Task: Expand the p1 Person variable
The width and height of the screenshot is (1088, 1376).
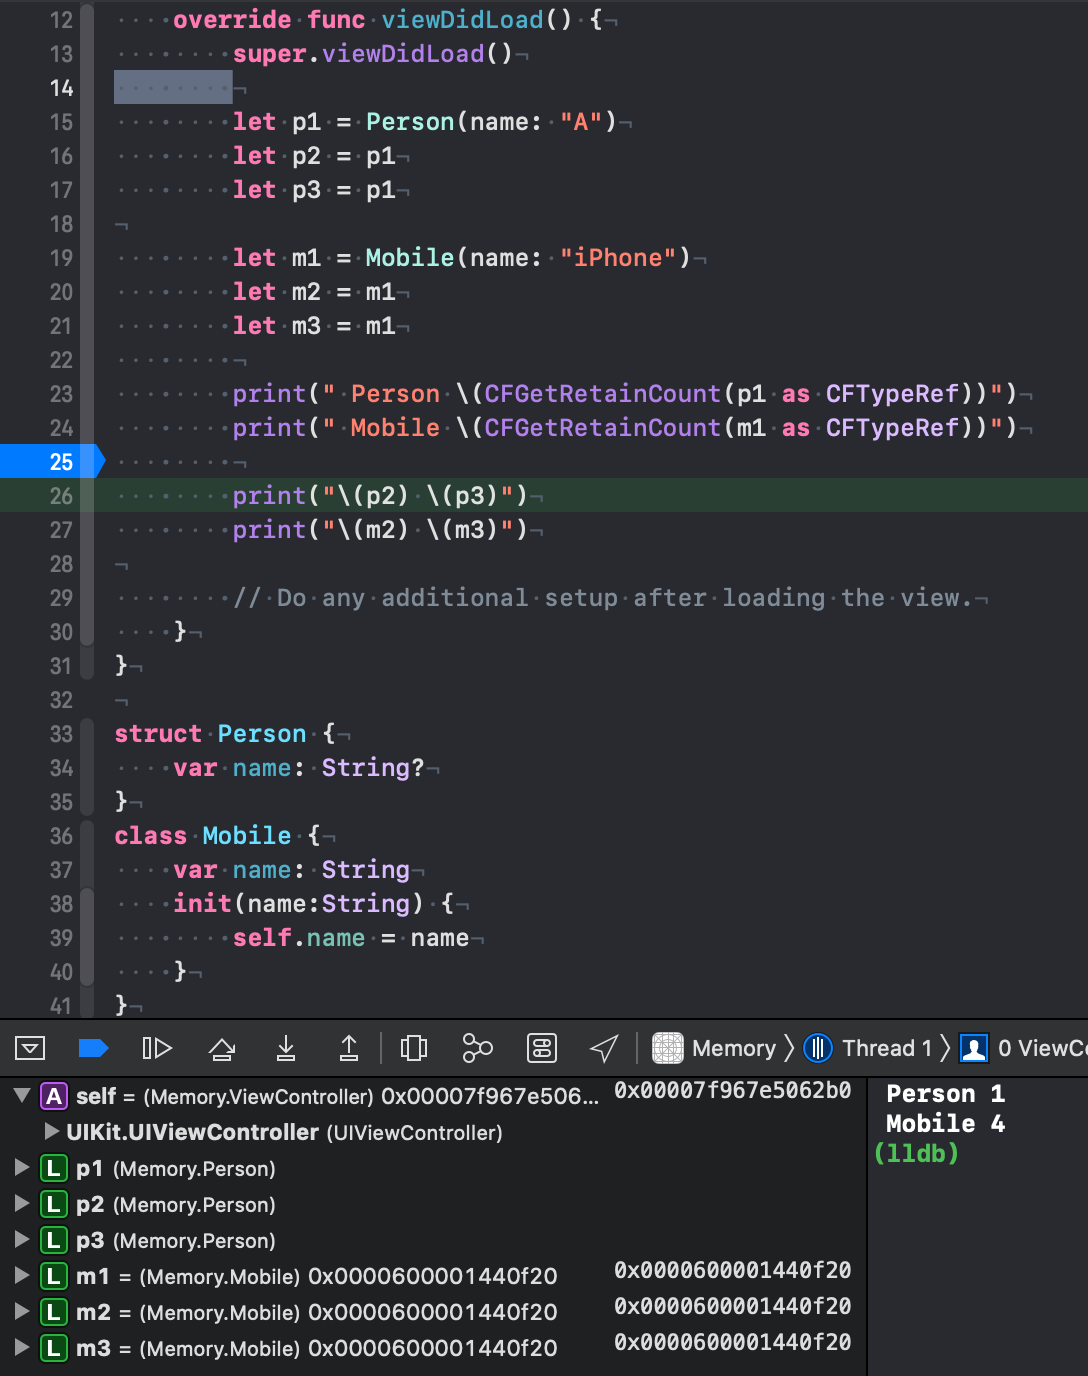Action: coord(20,1168)
